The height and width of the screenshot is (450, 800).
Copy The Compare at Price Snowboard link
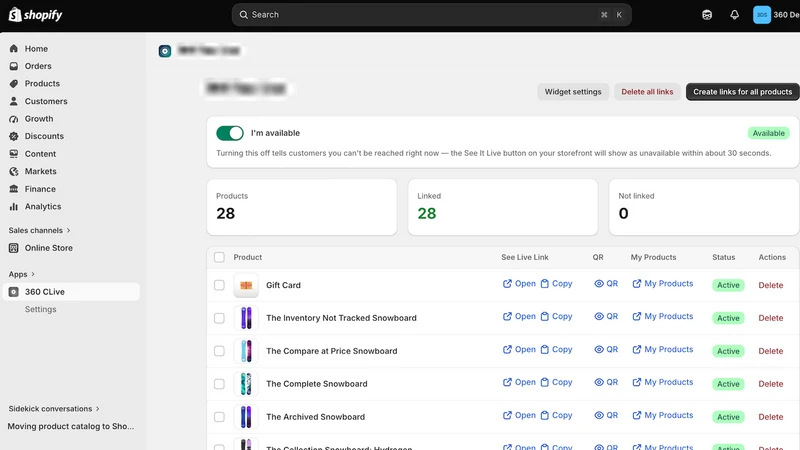[556, 349]
